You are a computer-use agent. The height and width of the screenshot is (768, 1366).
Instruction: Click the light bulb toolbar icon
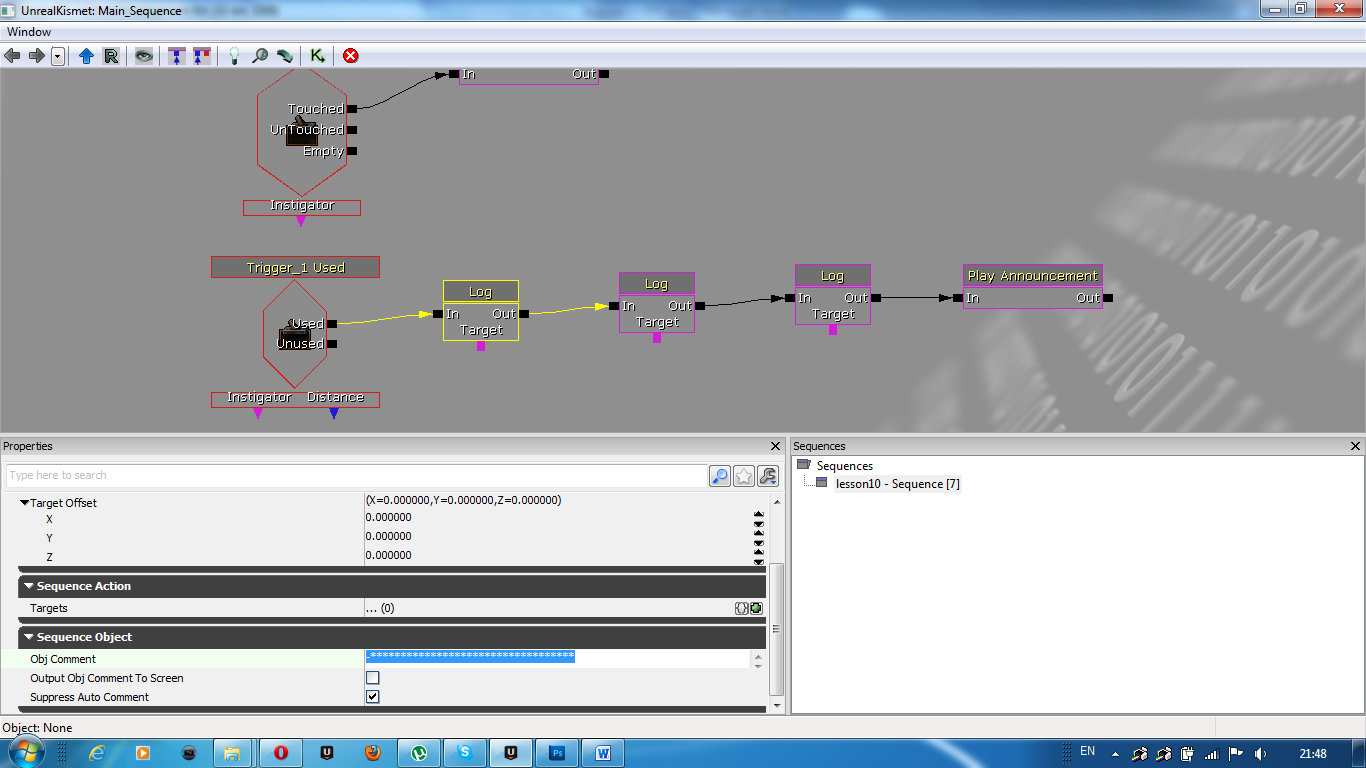(x=234, y=56)
